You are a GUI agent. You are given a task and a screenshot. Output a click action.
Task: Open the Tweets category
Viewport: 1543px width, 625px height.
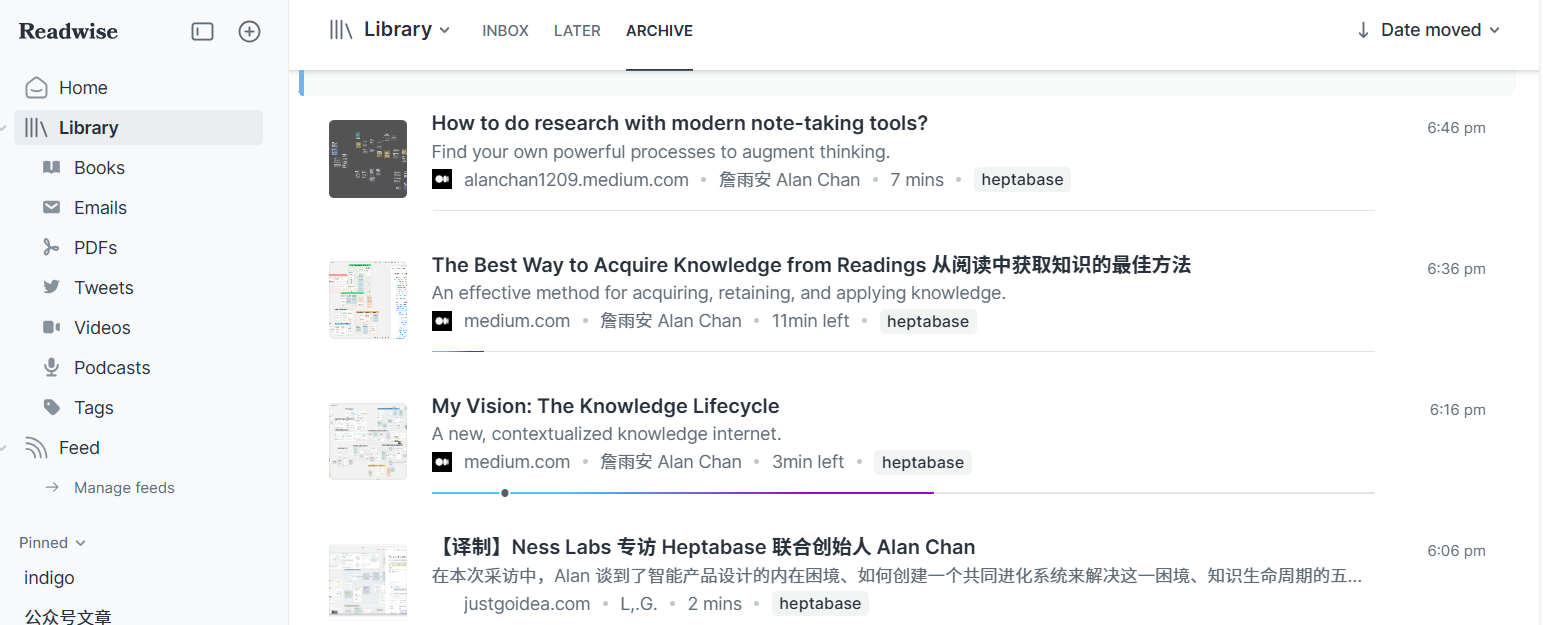103,288
